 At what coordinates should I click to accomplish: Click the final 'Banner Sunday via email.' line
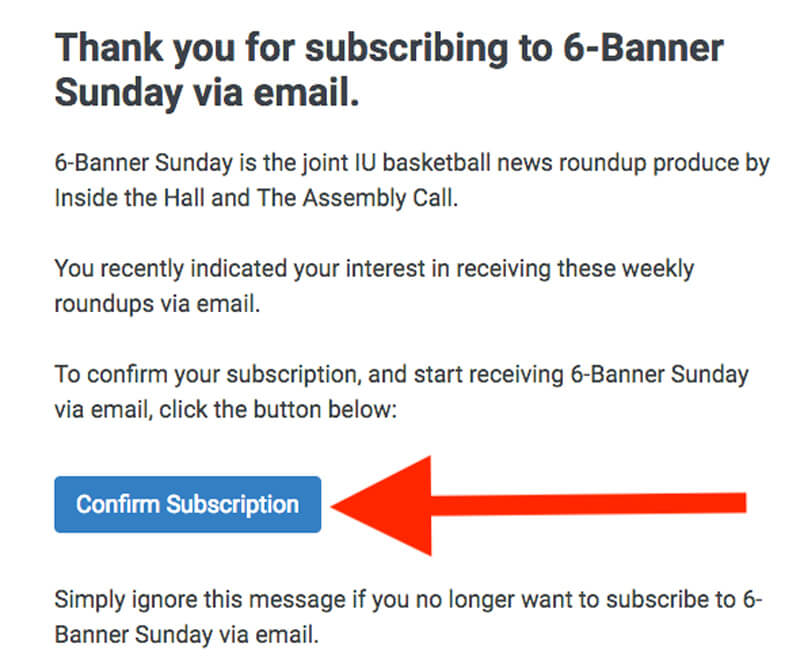186,635
